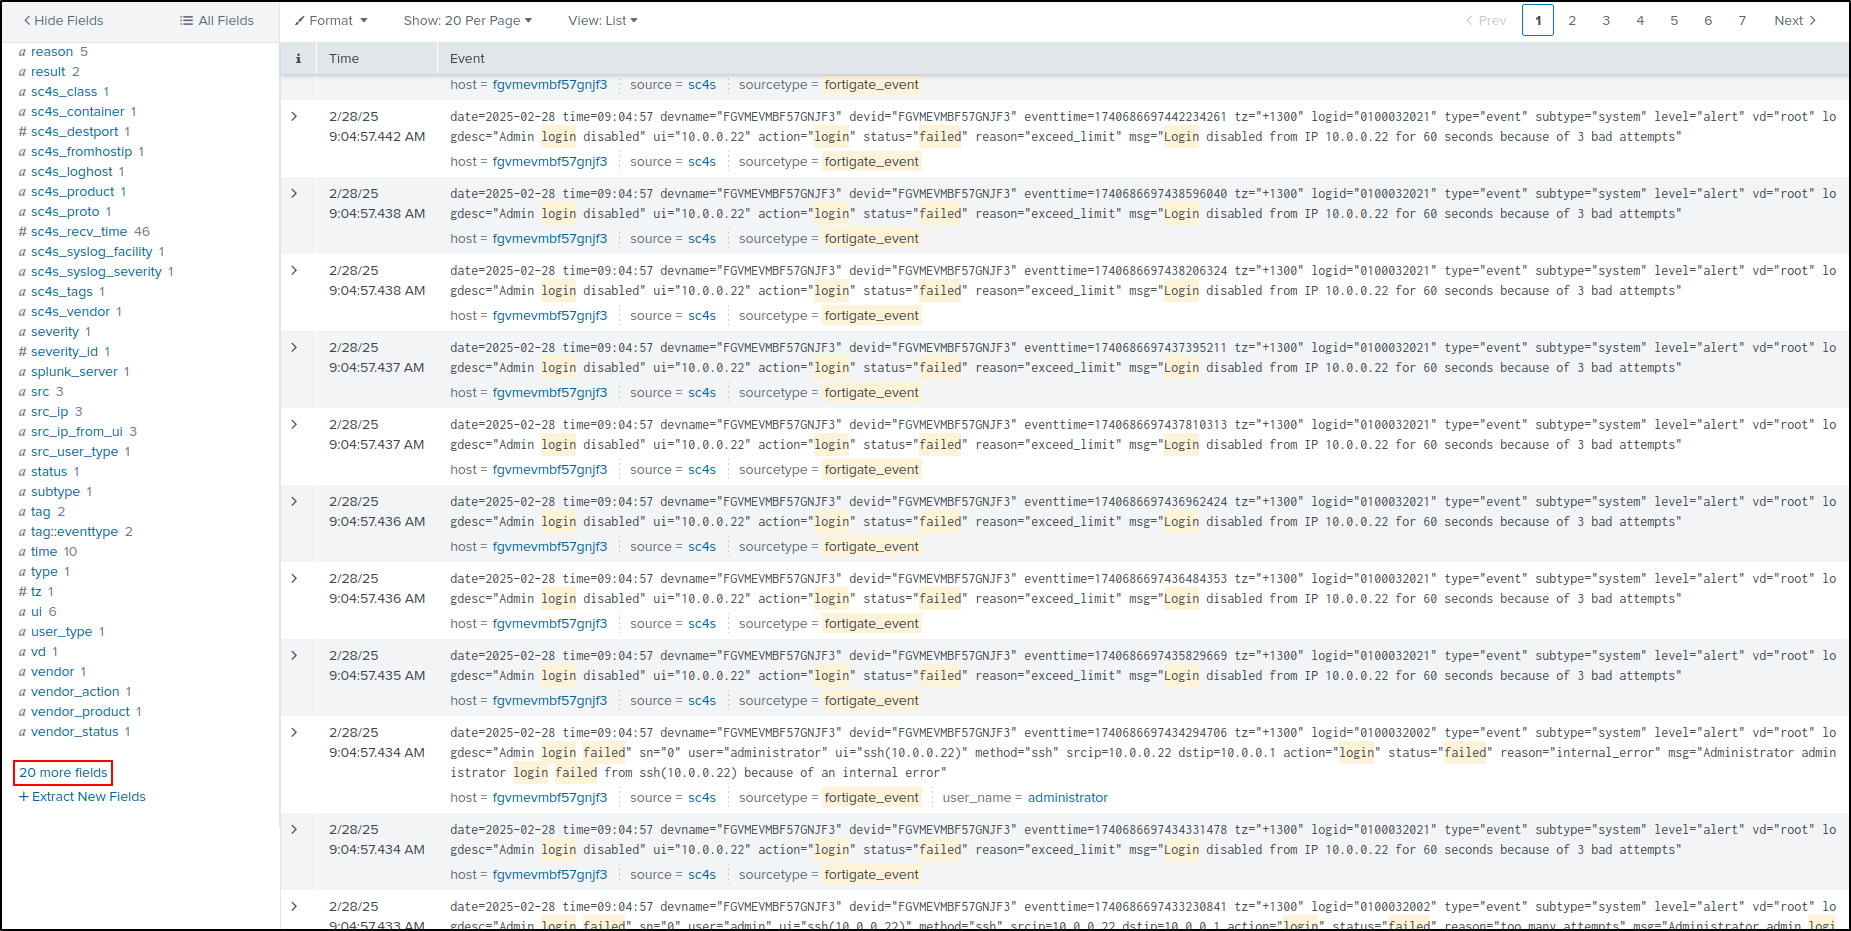Expand the internal_error event at 9:04:57.434 AM

[x=294, y=732]
